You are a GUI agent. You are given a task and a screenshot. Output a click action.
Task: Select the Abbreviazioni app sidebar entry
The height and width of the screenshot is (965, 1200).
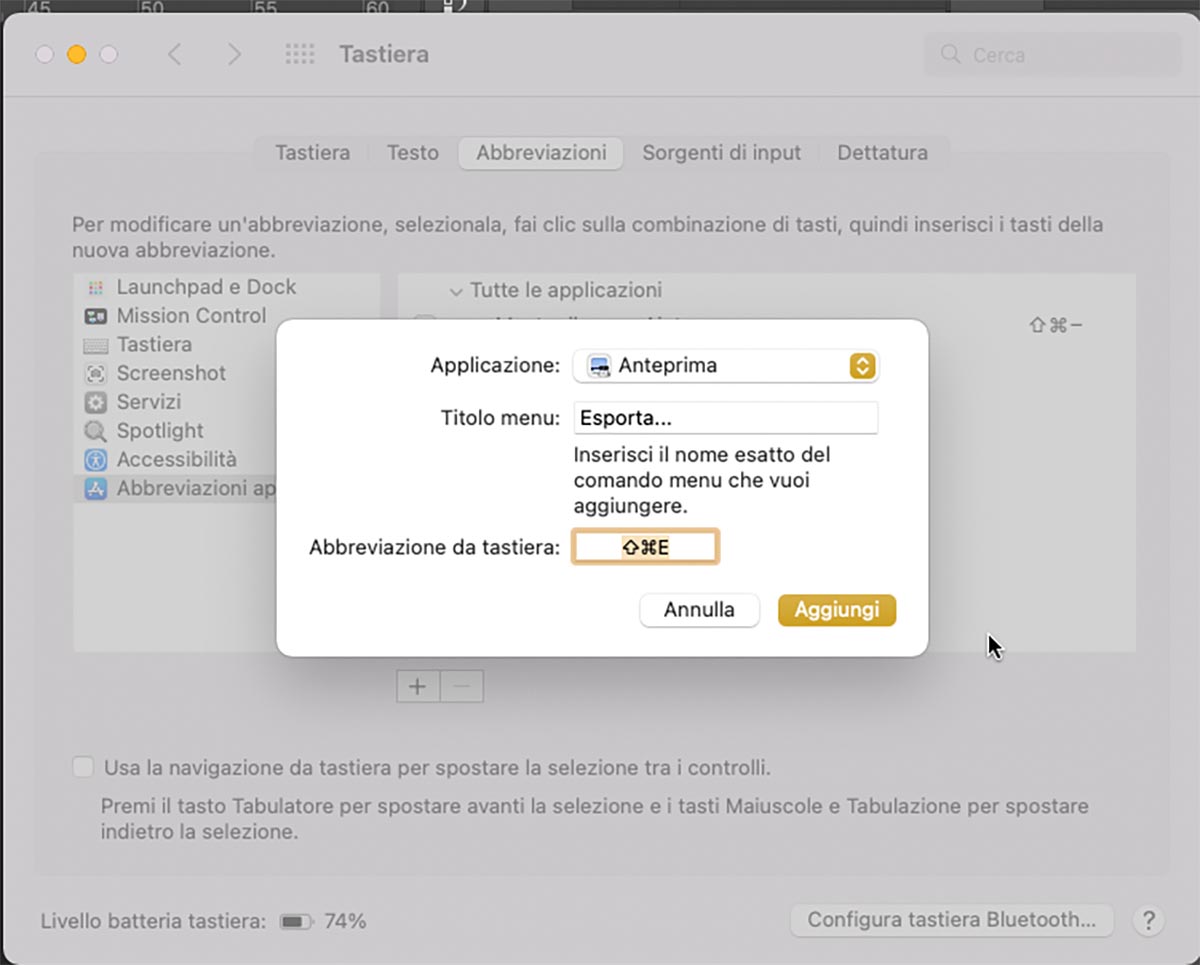(x=190, y=488)
